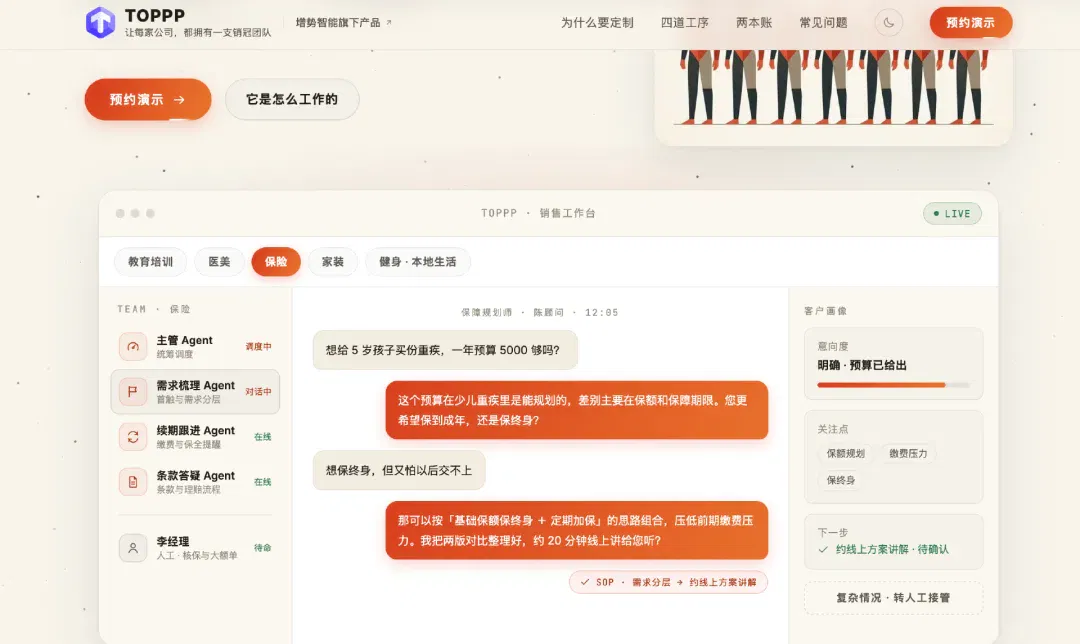The height and width of the screenshot is (644, 1080).
Task: Click the 客户画像 panel heading
Action: click(825, 311)
